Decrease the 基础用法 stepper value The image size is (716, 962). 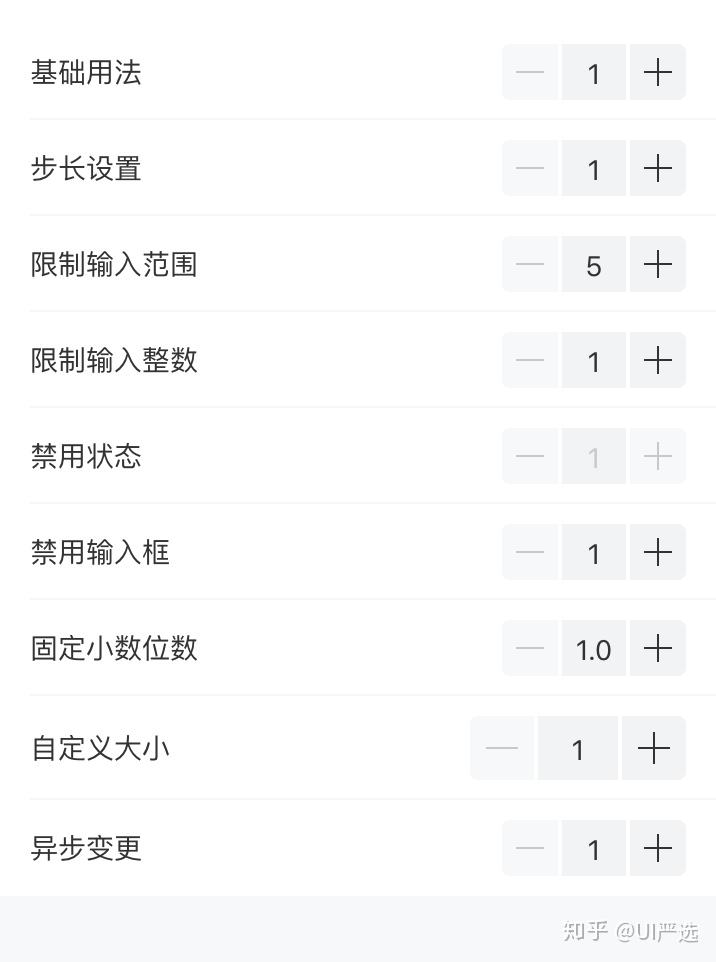coord(530,72)
